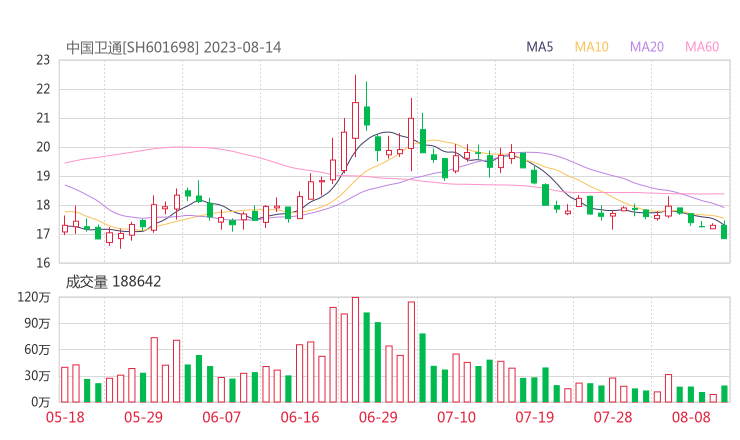This screenshot has width=740, height=440.
Task: Click the 07-19 date axis label
Action: (535, 417)
